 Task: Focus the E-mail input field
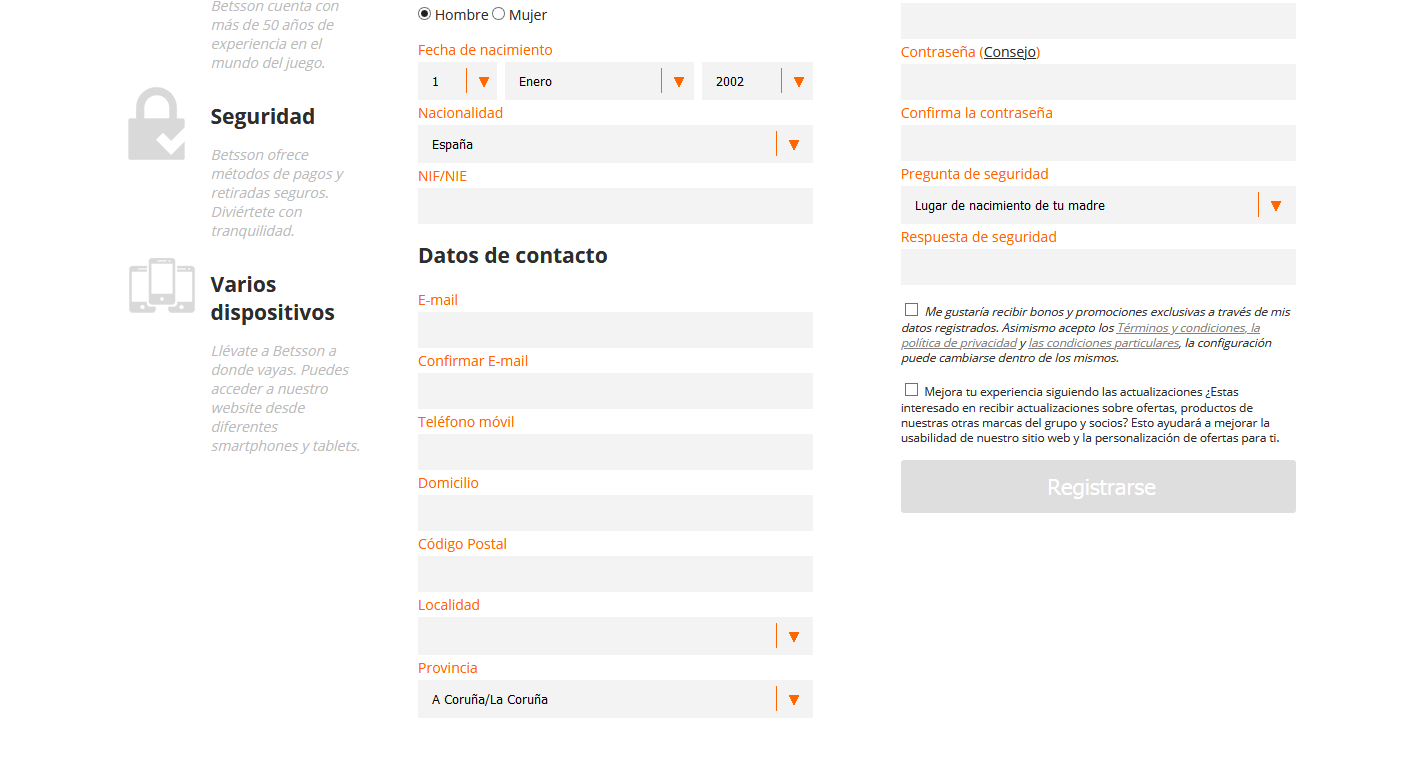pos(615,331)
